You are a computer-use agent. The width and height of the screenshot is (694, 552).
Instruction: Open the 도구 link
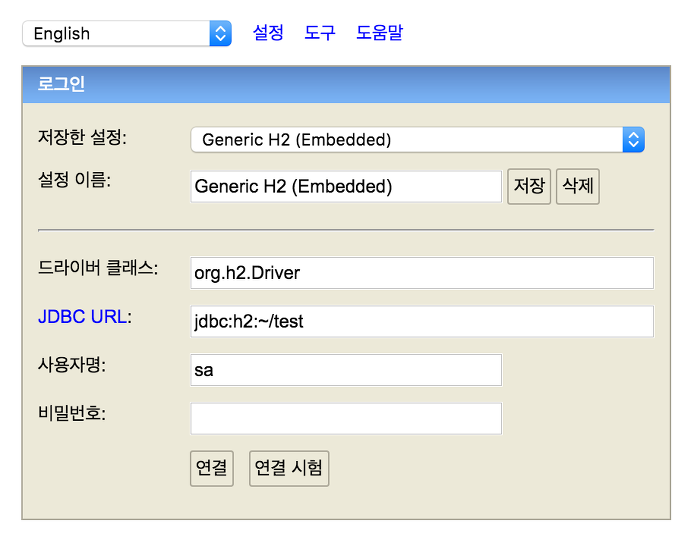(x=320, y=32)
